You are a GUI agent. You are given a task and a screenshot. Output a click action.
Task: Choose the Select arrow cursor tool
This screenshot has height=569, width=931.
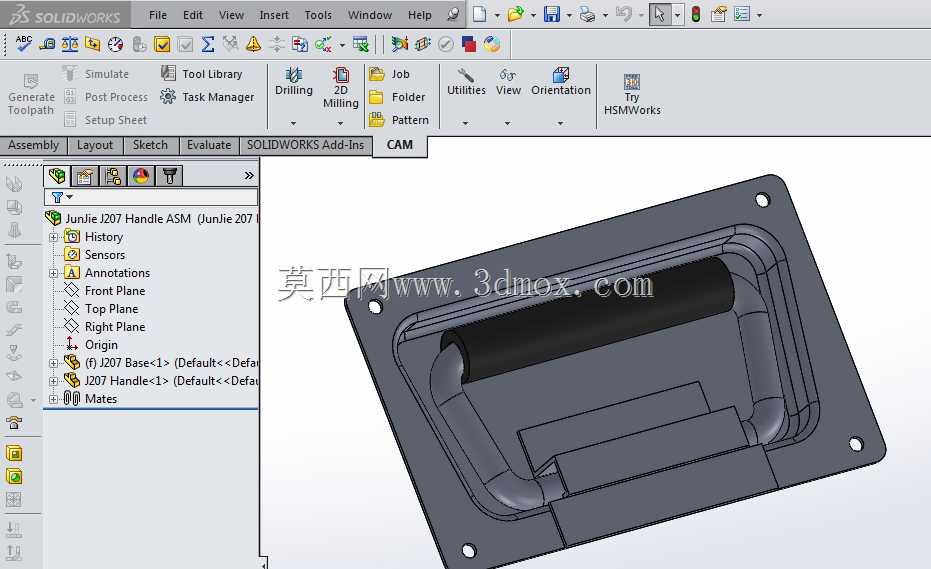pos(659,14)
